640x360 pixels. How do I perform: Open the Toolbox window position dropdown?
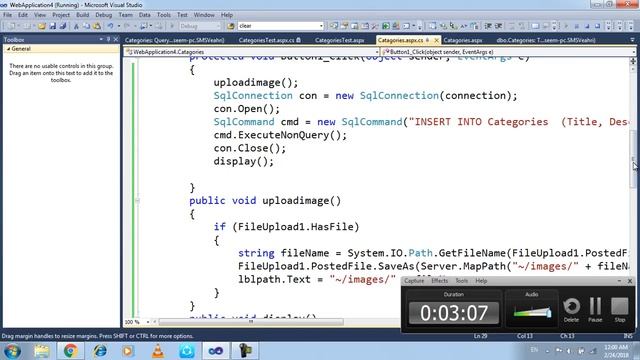point(101,39)
